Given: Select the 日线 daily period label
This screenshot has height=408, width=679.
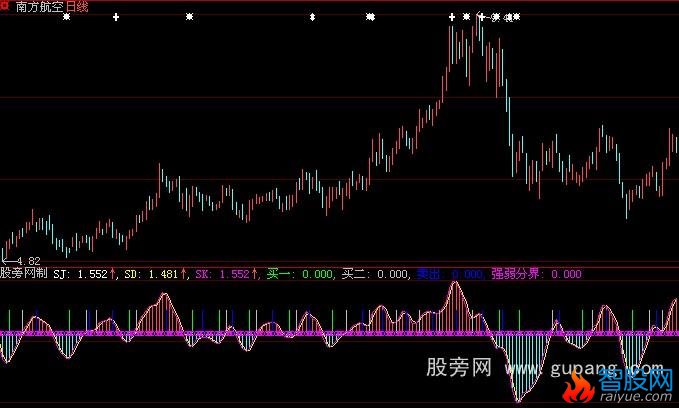Looking at the screenshot, I should pyautogui.click(x=77, y=7).
